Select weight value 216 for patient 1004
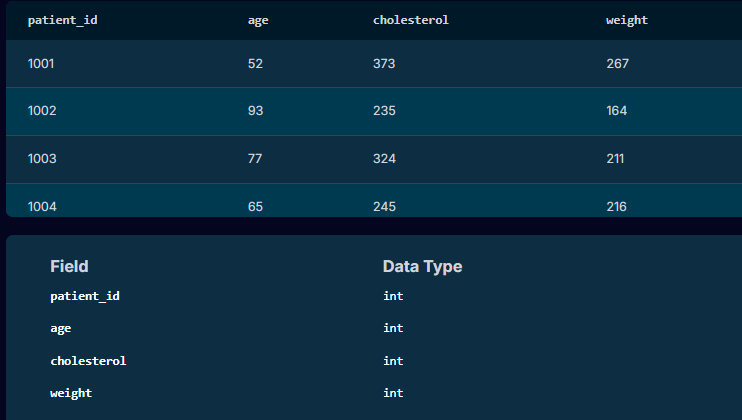This screenshot has height=420, width=742. [617, 206]
